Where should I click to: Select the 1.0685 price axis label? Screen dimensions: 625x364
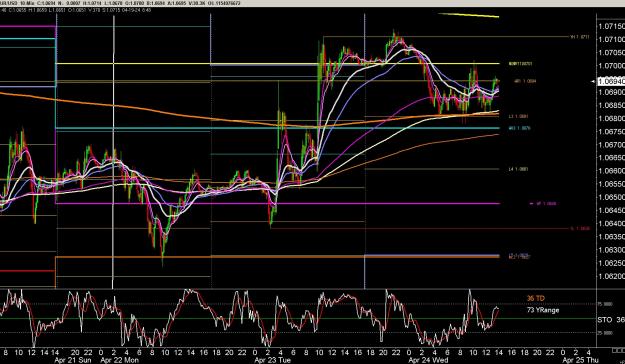(x=611, y=105)
